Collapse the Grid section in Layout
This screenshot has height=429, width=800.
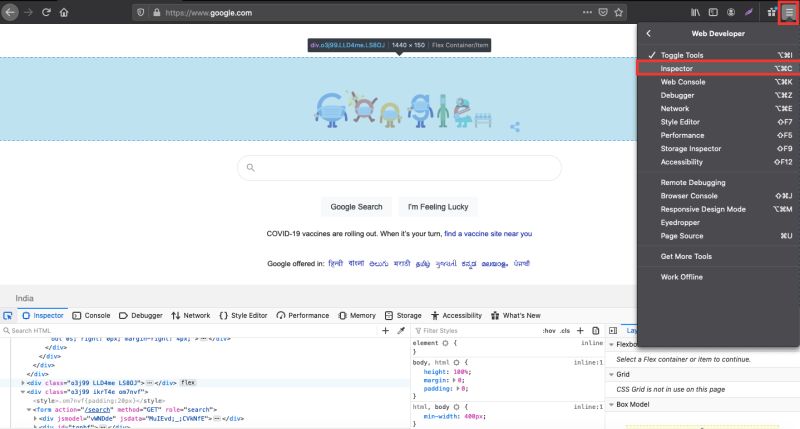[x=611, y=374]
